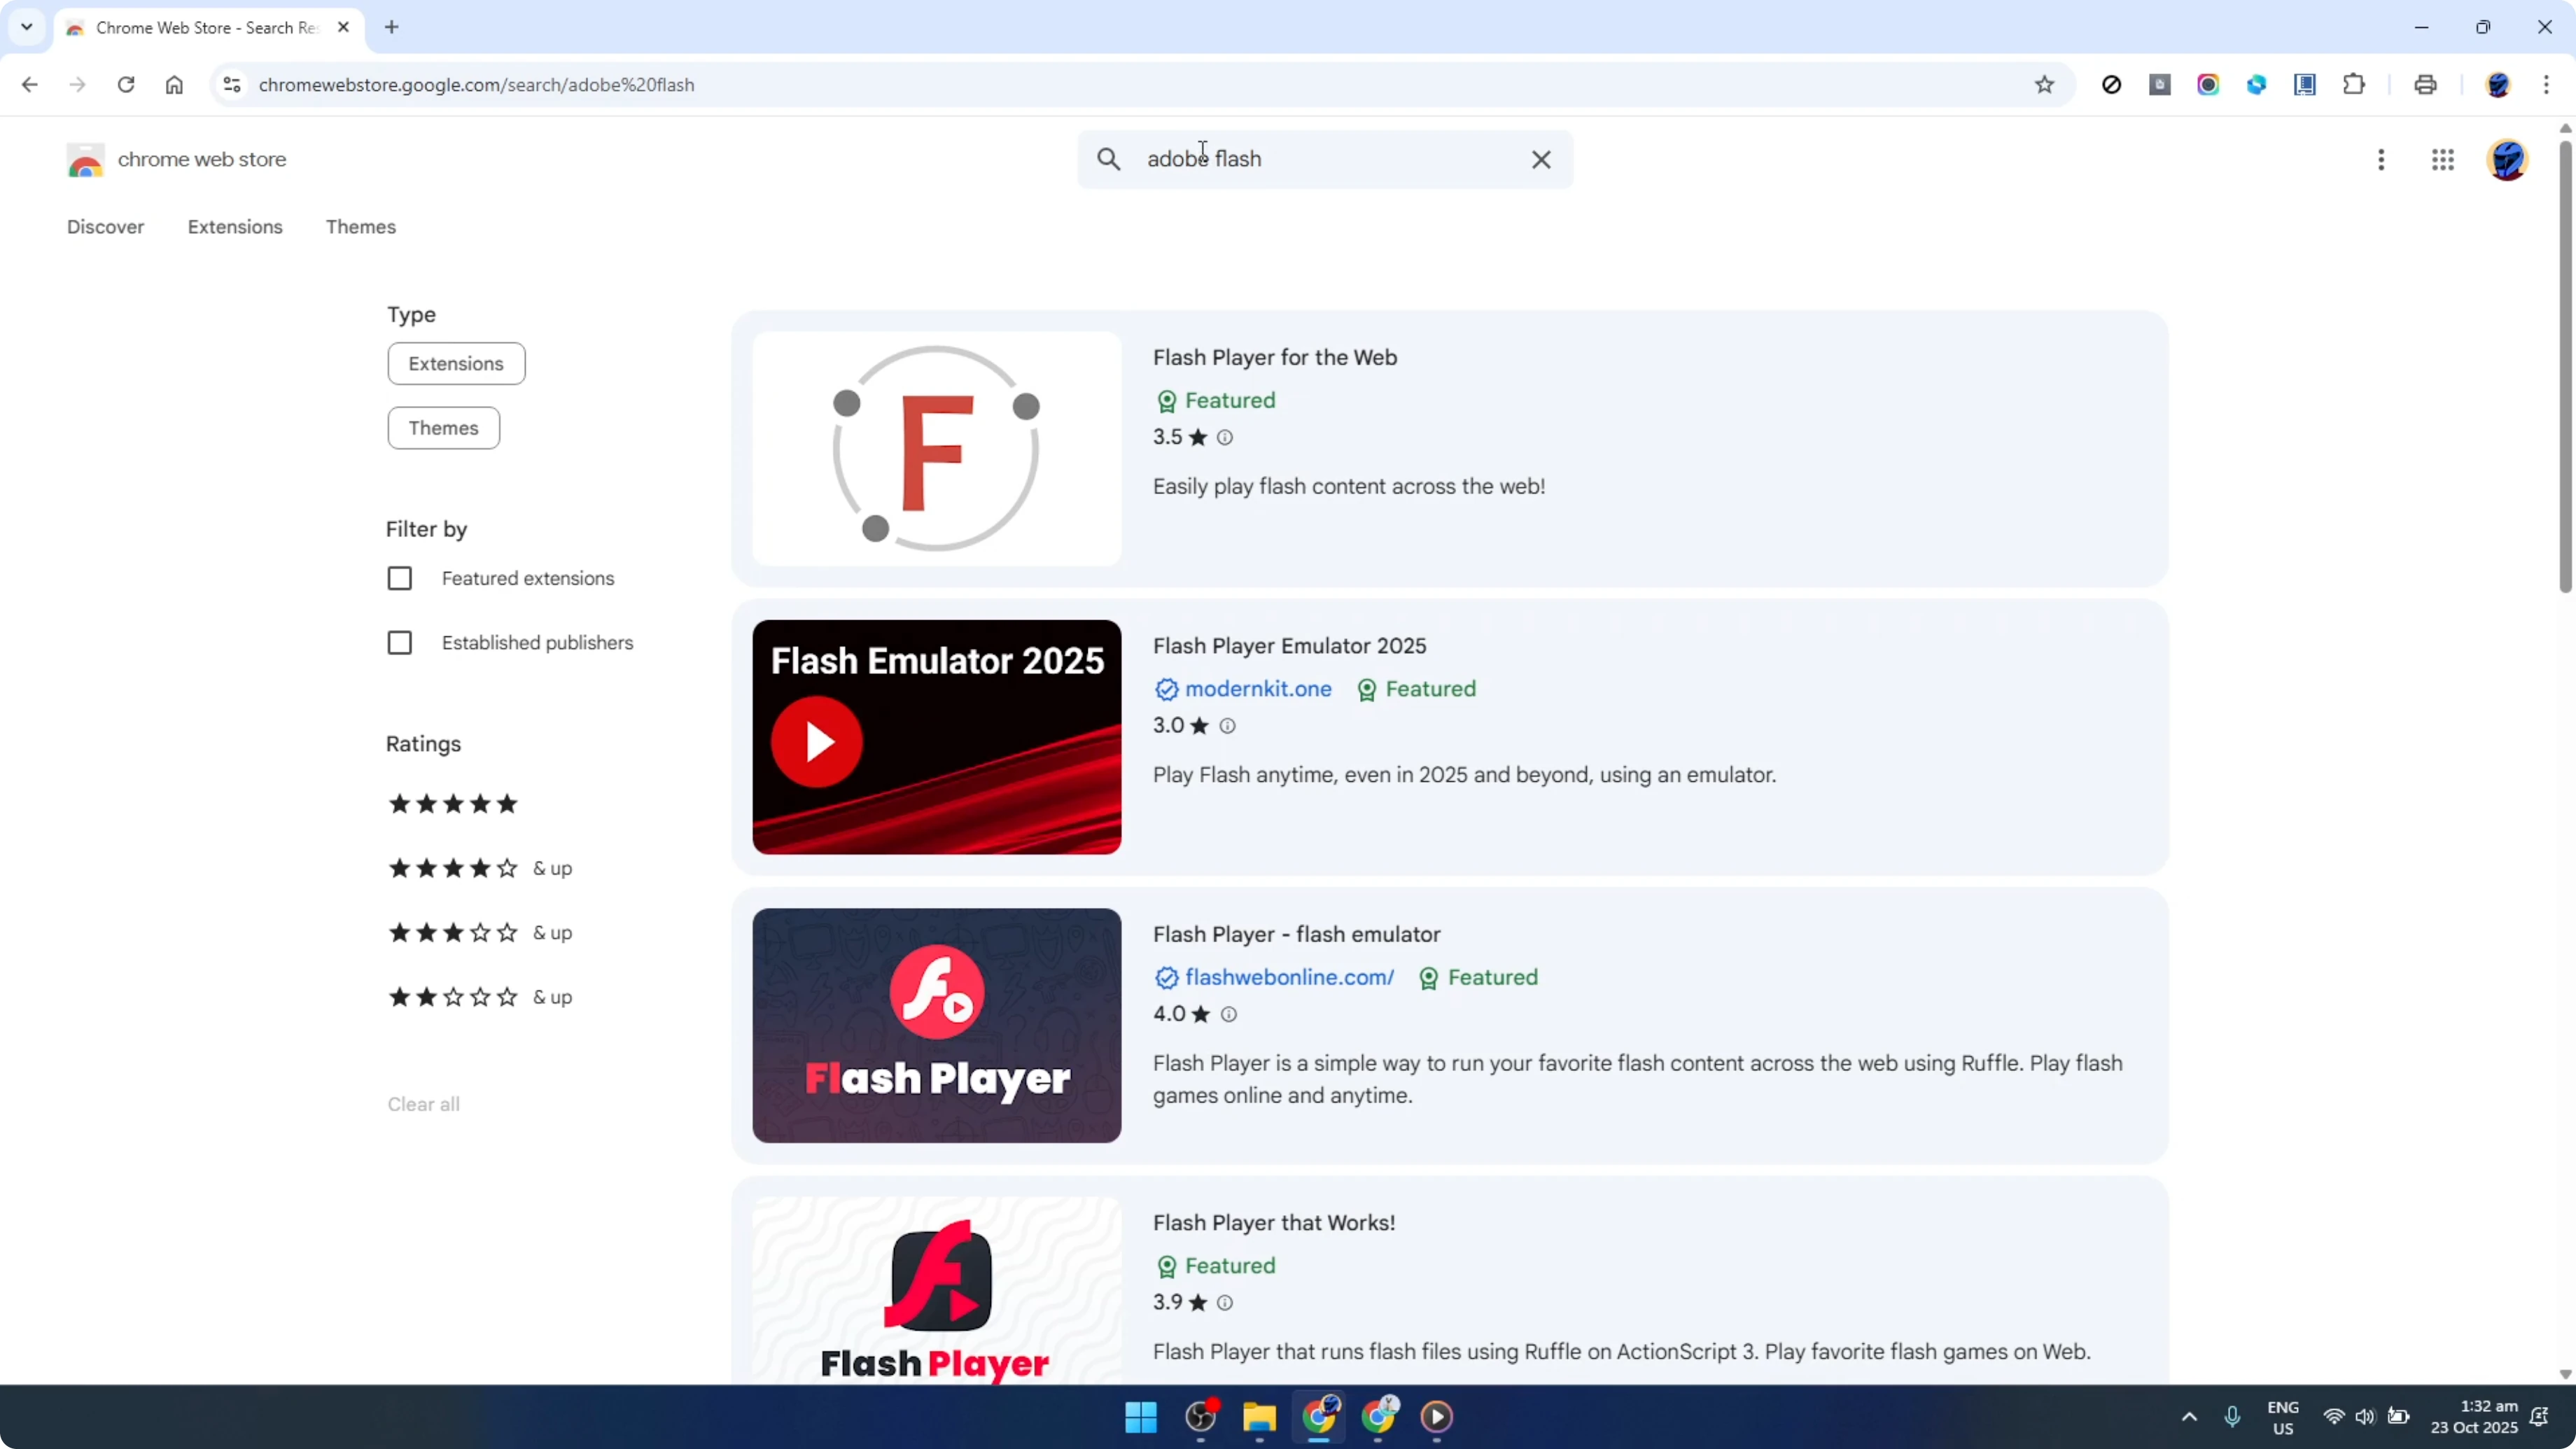
Task: Expand hidden icons in the system tray
Action: click(x=2189, y=1417)
